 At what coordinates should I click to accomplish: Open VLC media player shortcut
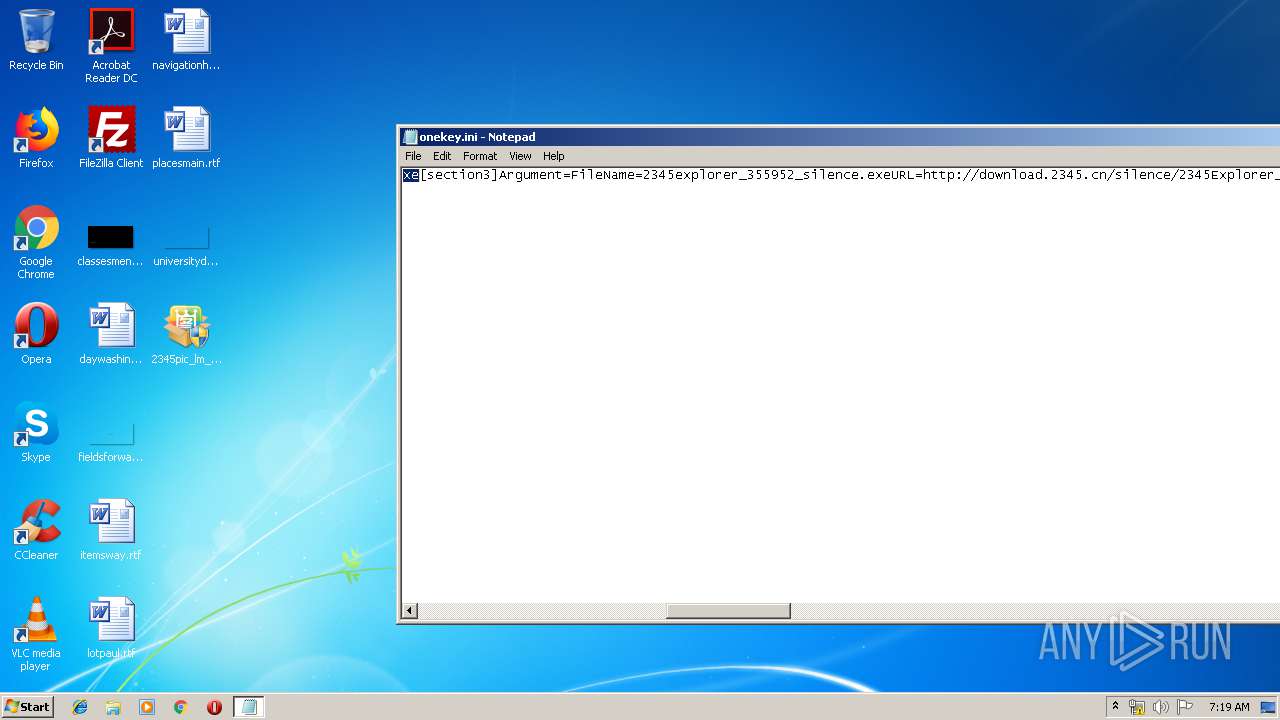tap(36, 634)
